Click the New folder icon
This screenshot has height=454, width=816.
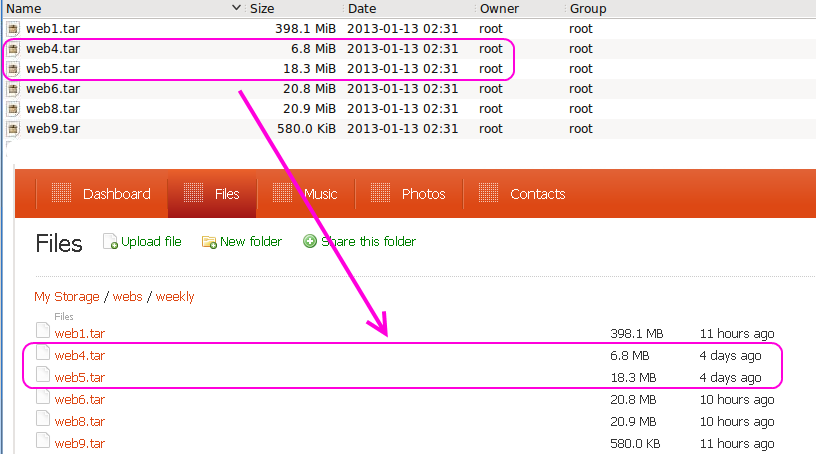click(x=209, y=242)
